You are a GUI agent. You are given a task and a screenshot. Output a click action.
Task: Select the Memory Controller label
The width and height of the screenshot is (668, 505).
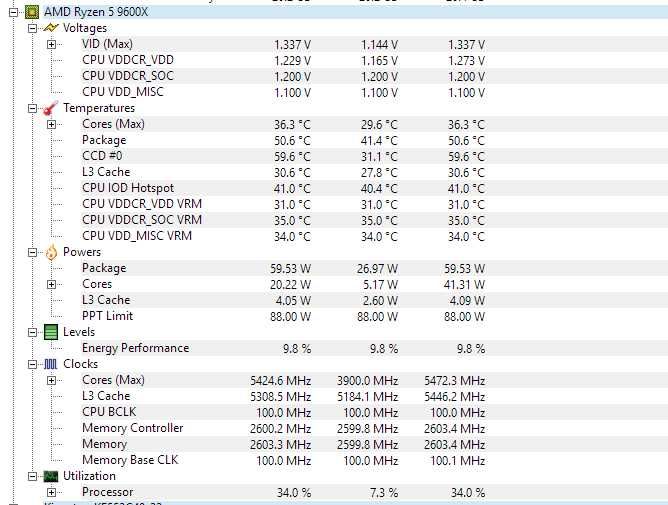coord(132,428)
